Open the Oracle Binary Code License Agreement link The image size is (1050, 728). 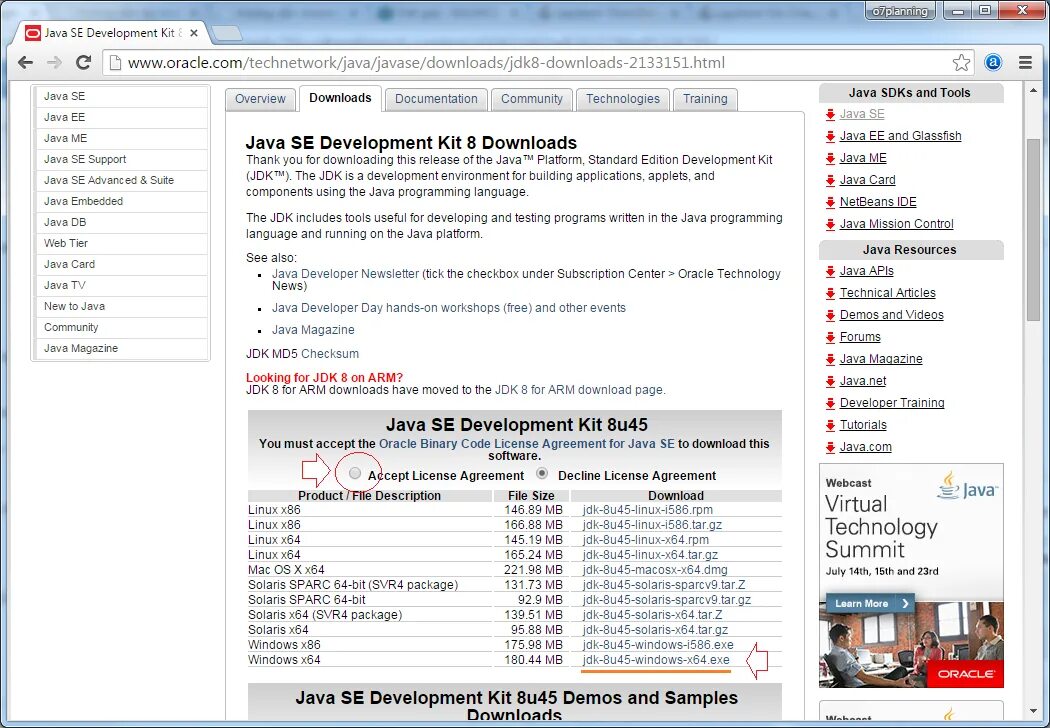point(526,444)
